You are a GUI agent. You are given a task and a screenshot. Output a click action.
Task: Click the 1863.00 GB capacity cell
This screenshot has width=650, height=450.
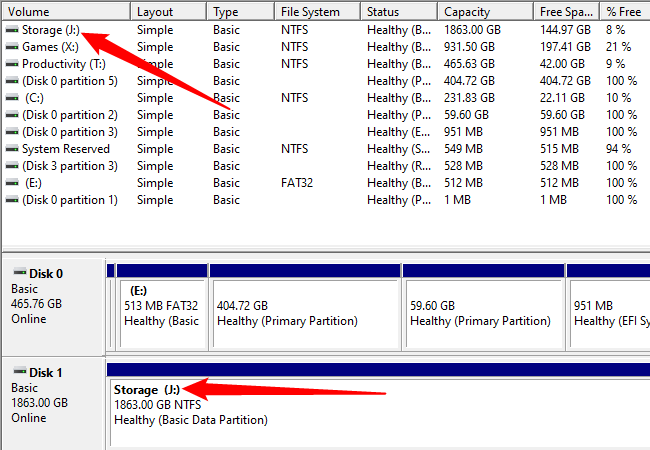tap(472, 30)
